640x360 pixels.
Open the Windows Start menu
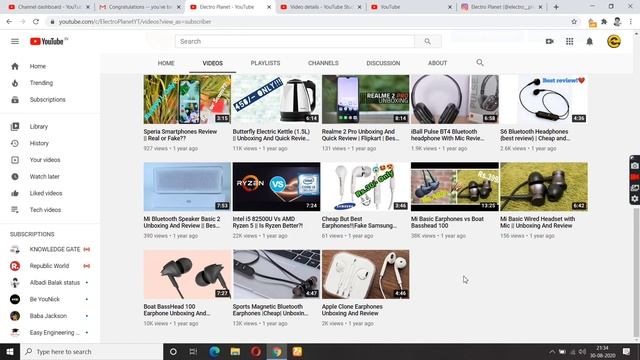10,351
